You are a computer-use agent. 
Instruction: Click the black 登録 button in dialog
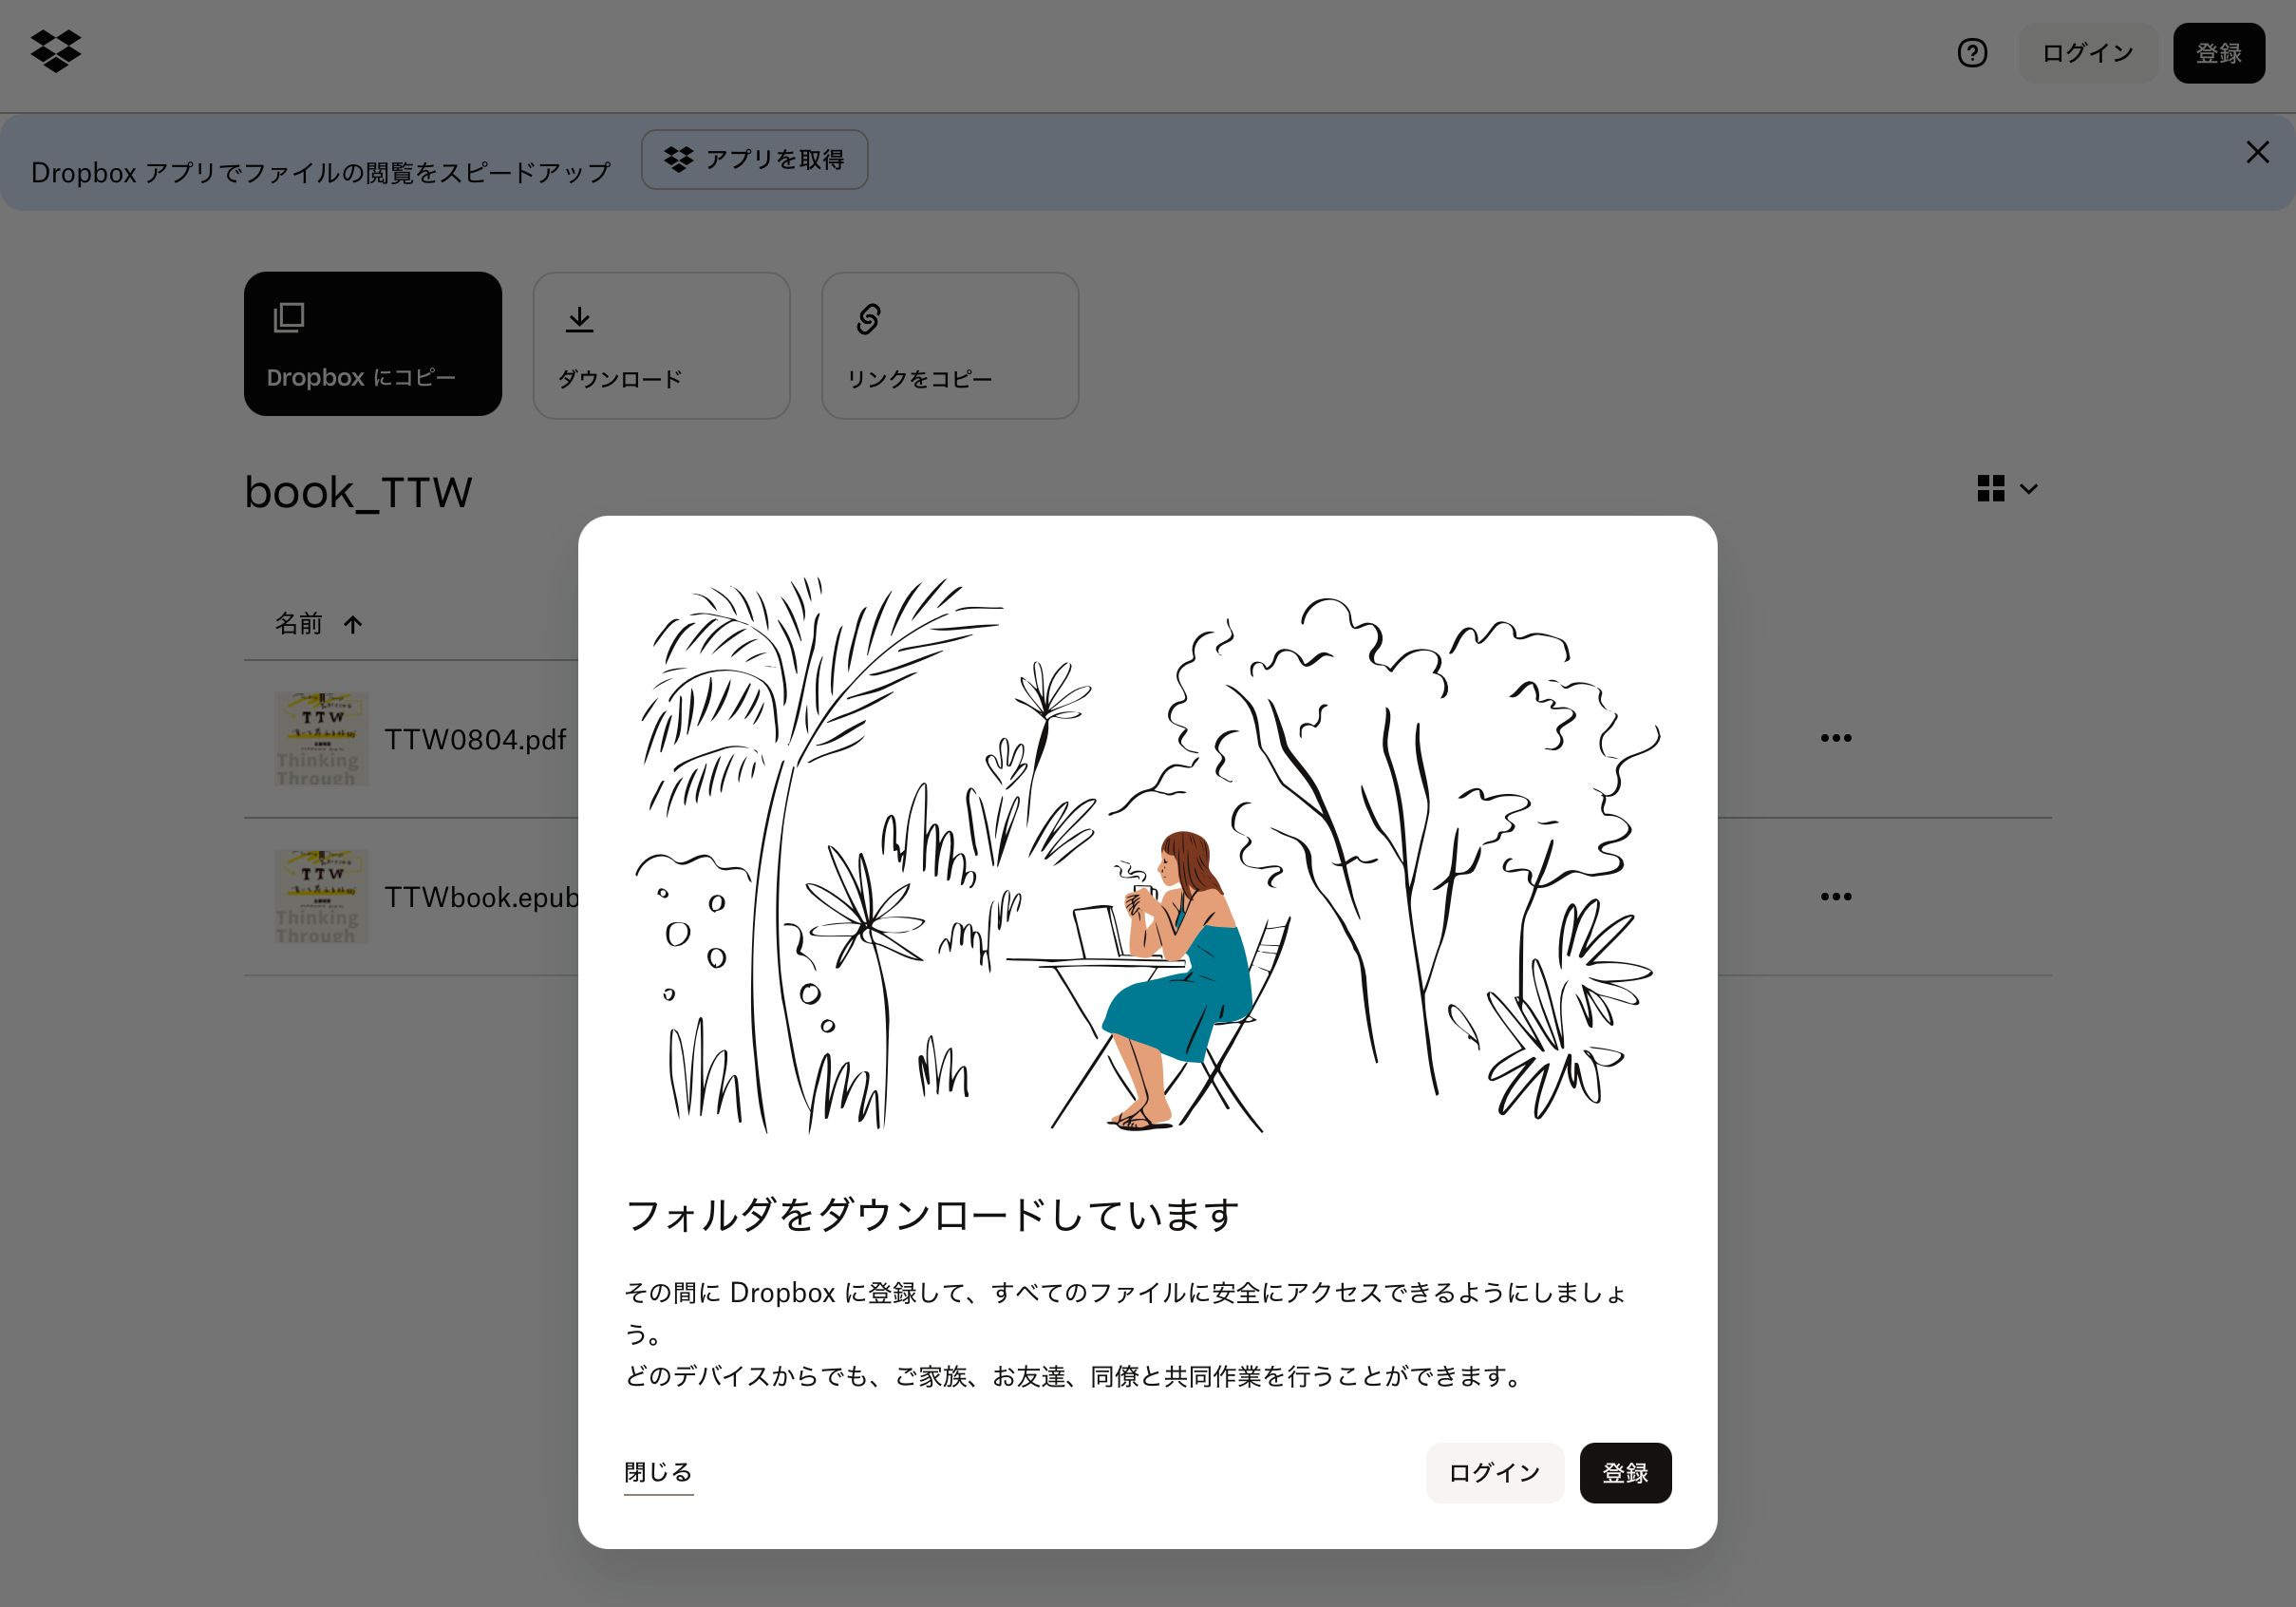[x=1625, y=1473]
